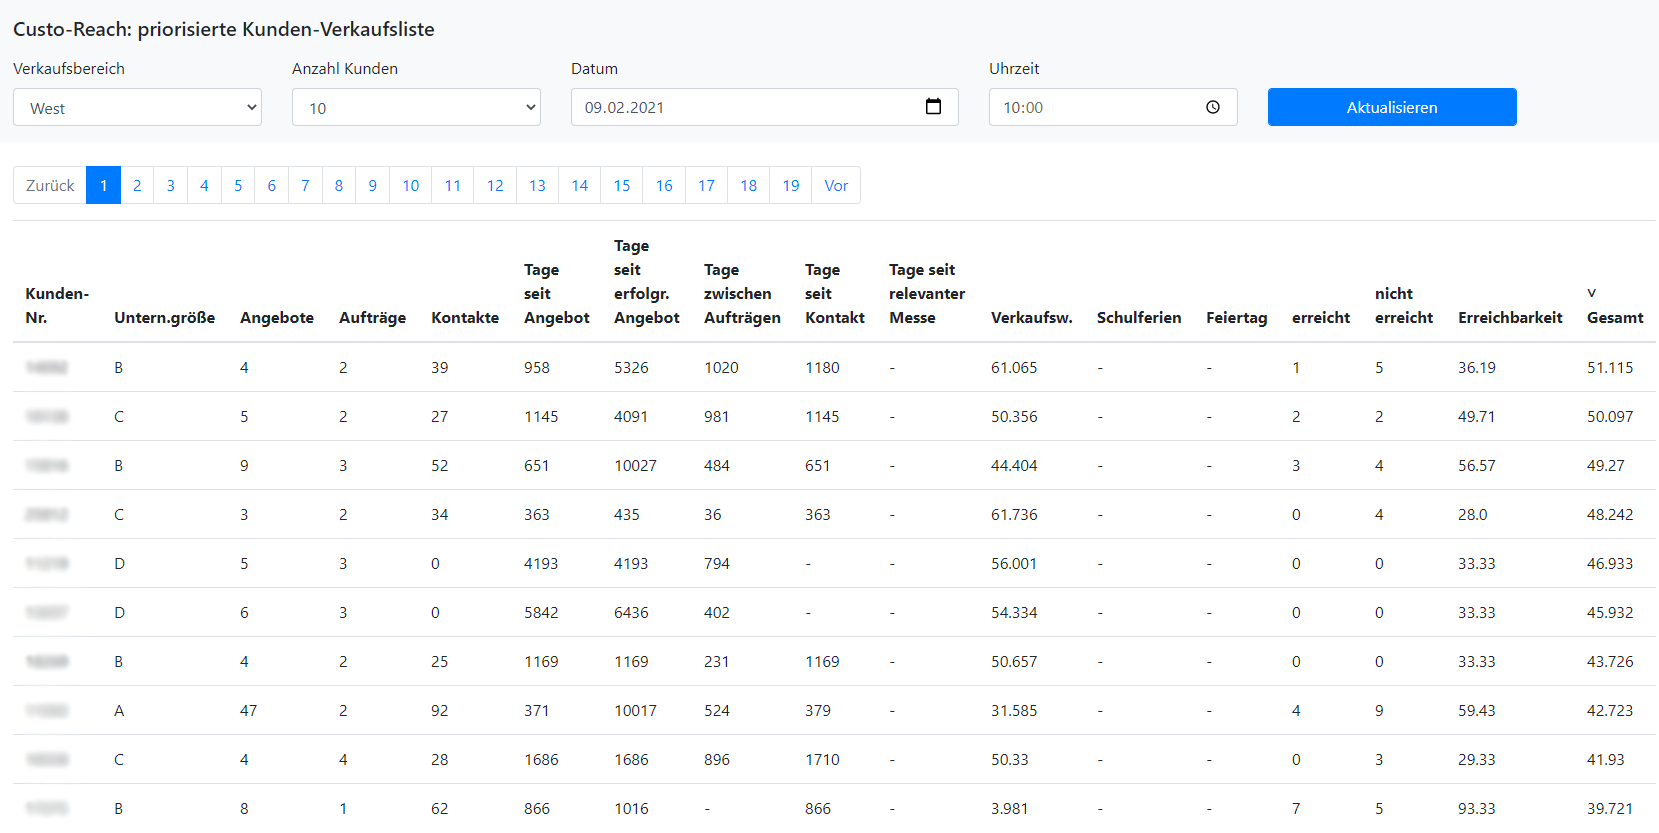Go to pagination page 2
The height and width of the screenshot is (833, 1659).
tap(137, 185)
